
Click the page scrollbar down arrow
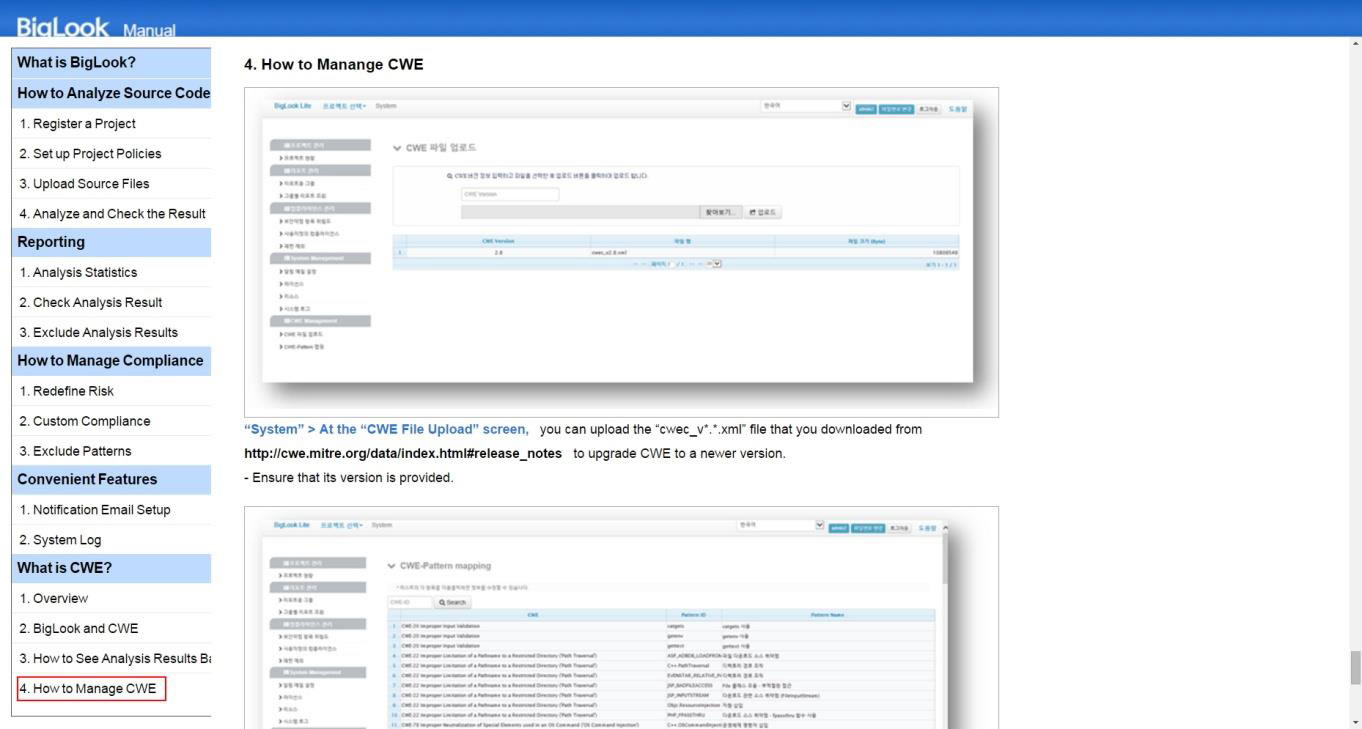coord(1355,721)
